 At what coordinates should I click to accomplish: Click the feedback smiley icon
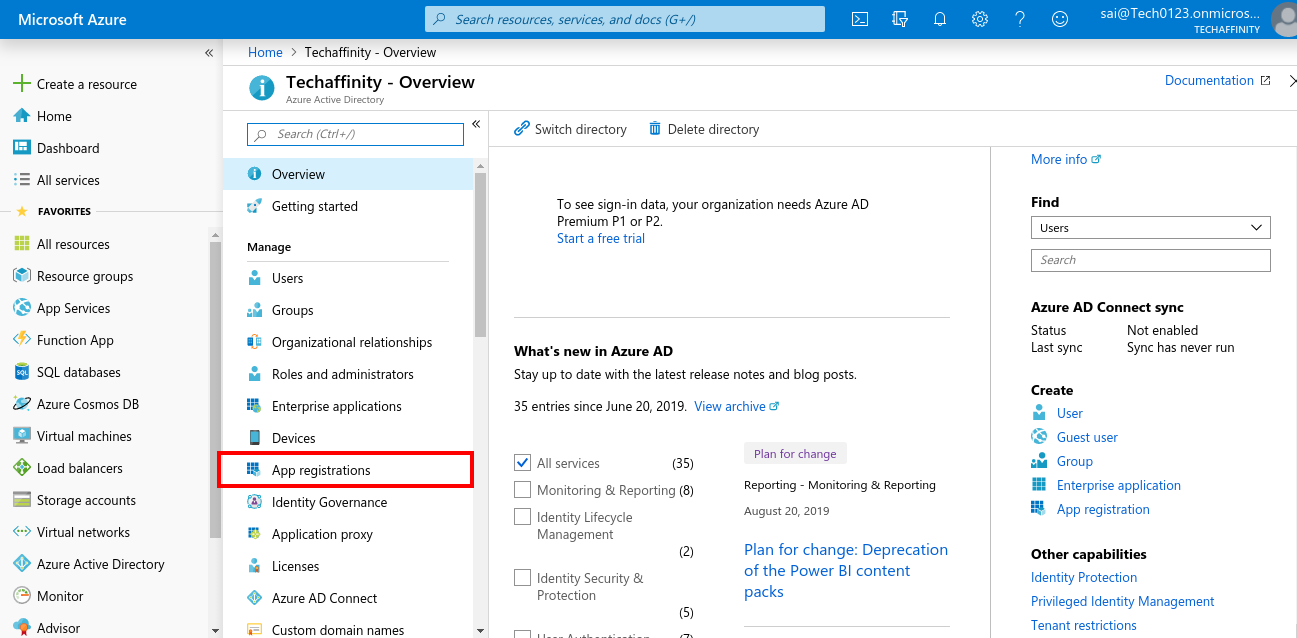coord(1060,19)
